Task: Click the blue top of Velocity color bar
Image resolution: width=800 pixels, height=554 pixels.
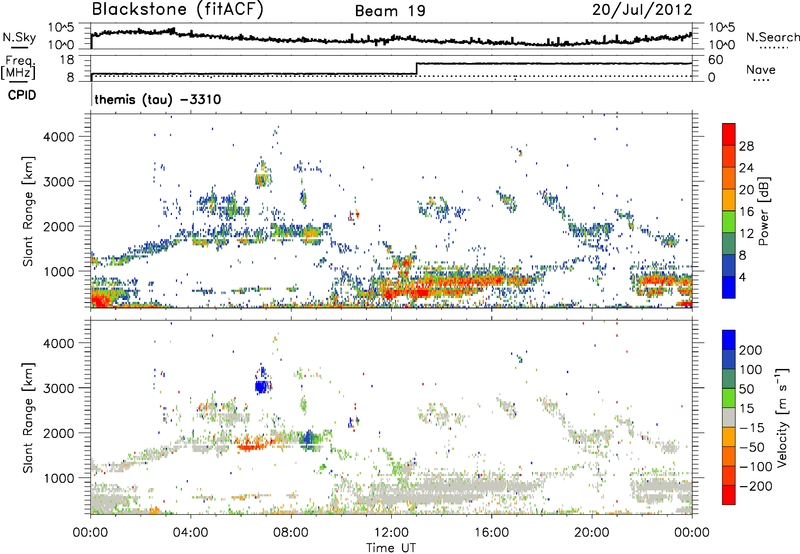Action: 729,340
